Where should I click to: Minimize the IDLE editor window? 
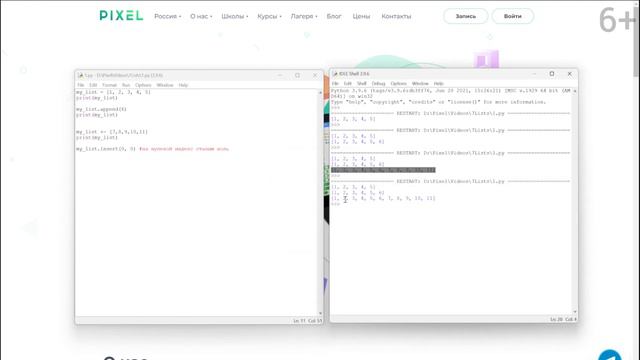click(280, 75)
